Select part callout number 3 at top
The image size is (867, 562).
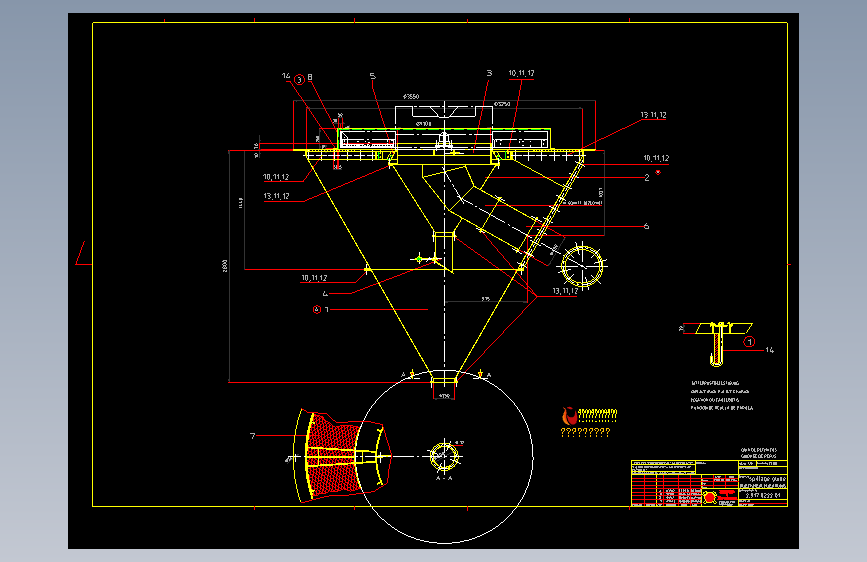tap(489, 73)
